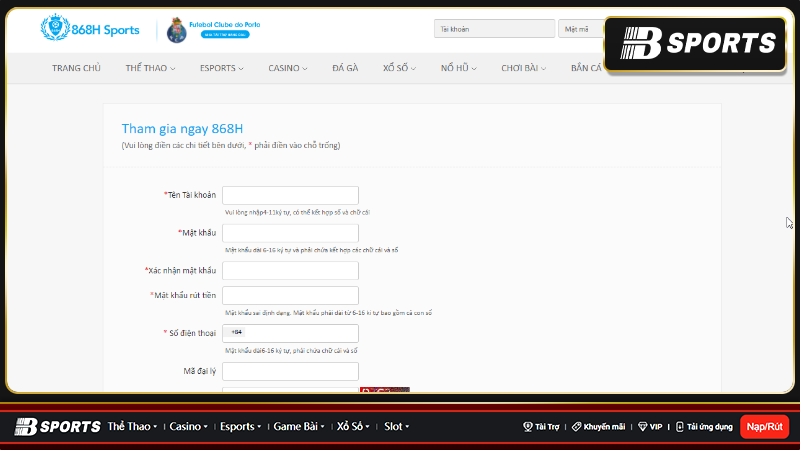
Task: Expand Casino in bottom bar
Action: point(188,427)
